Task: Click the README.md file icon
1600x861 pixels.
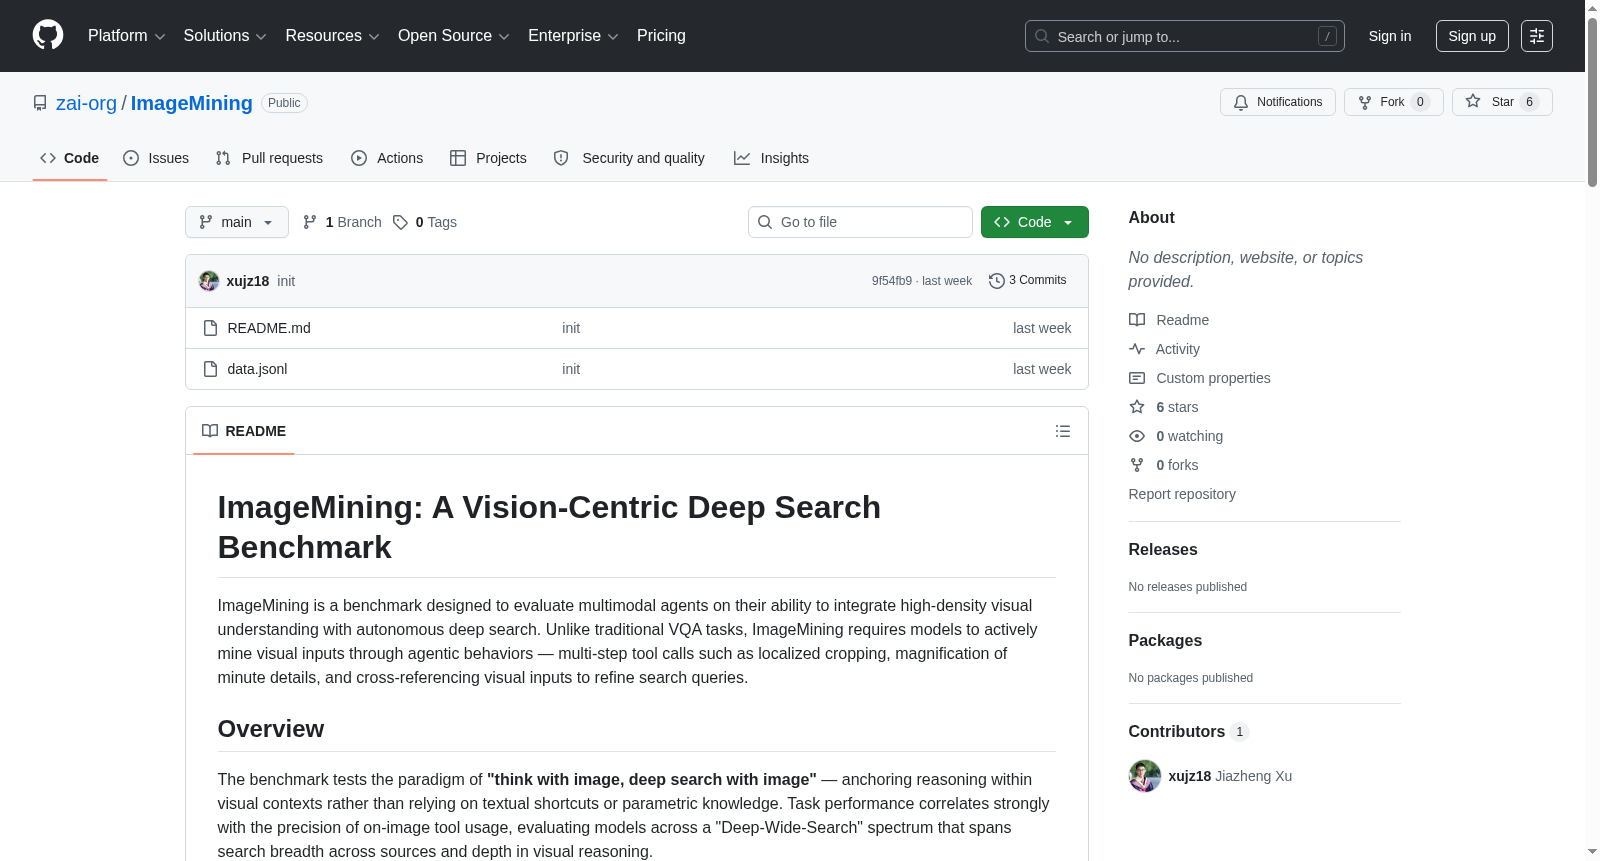Action: pos(210,328)
